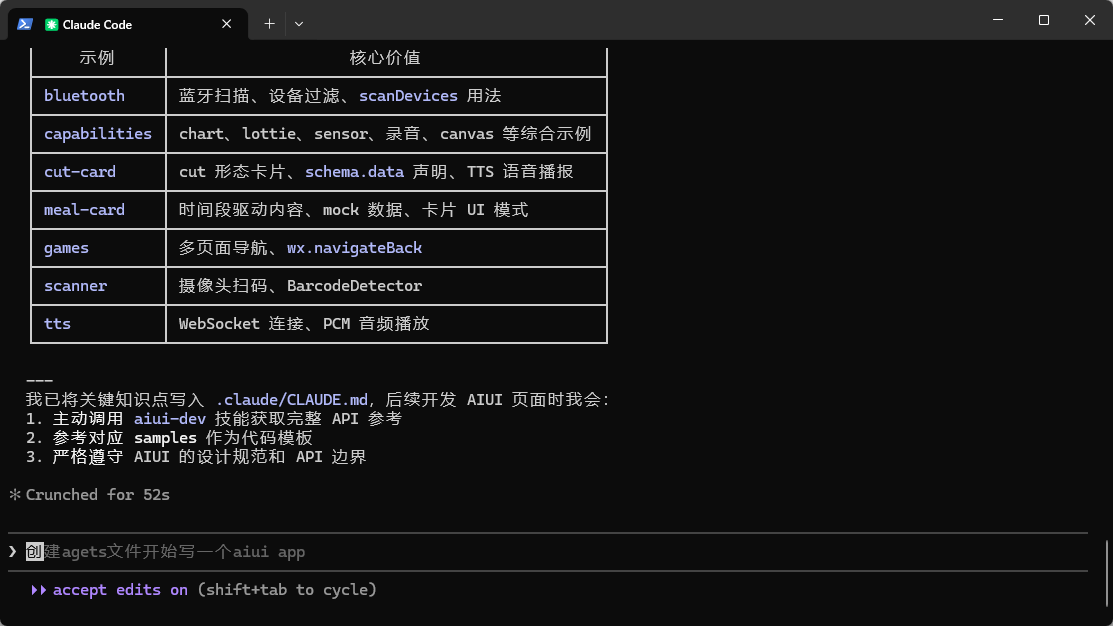Maximize the terminal window
The width and height of the screenshot is (1113, 626).
(x=1043, y=20)
